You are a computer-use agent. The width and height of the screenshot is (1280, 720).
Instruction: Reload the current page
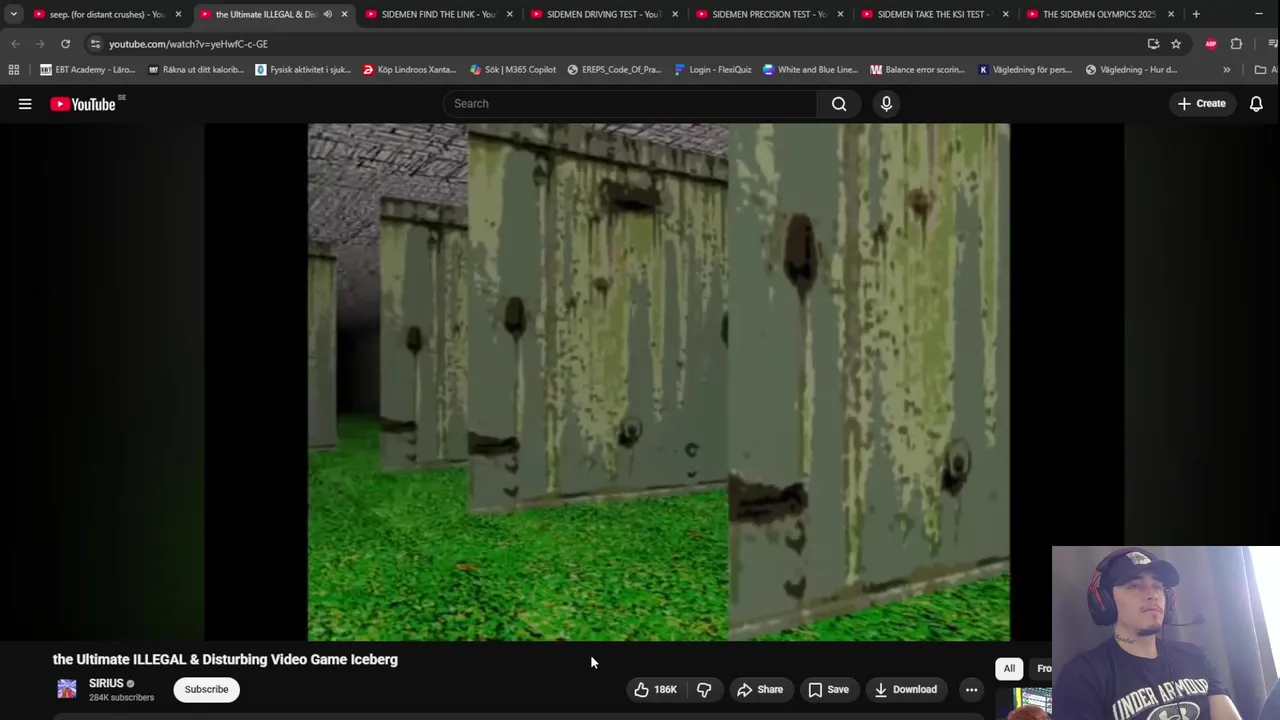[x=65, y=44]
